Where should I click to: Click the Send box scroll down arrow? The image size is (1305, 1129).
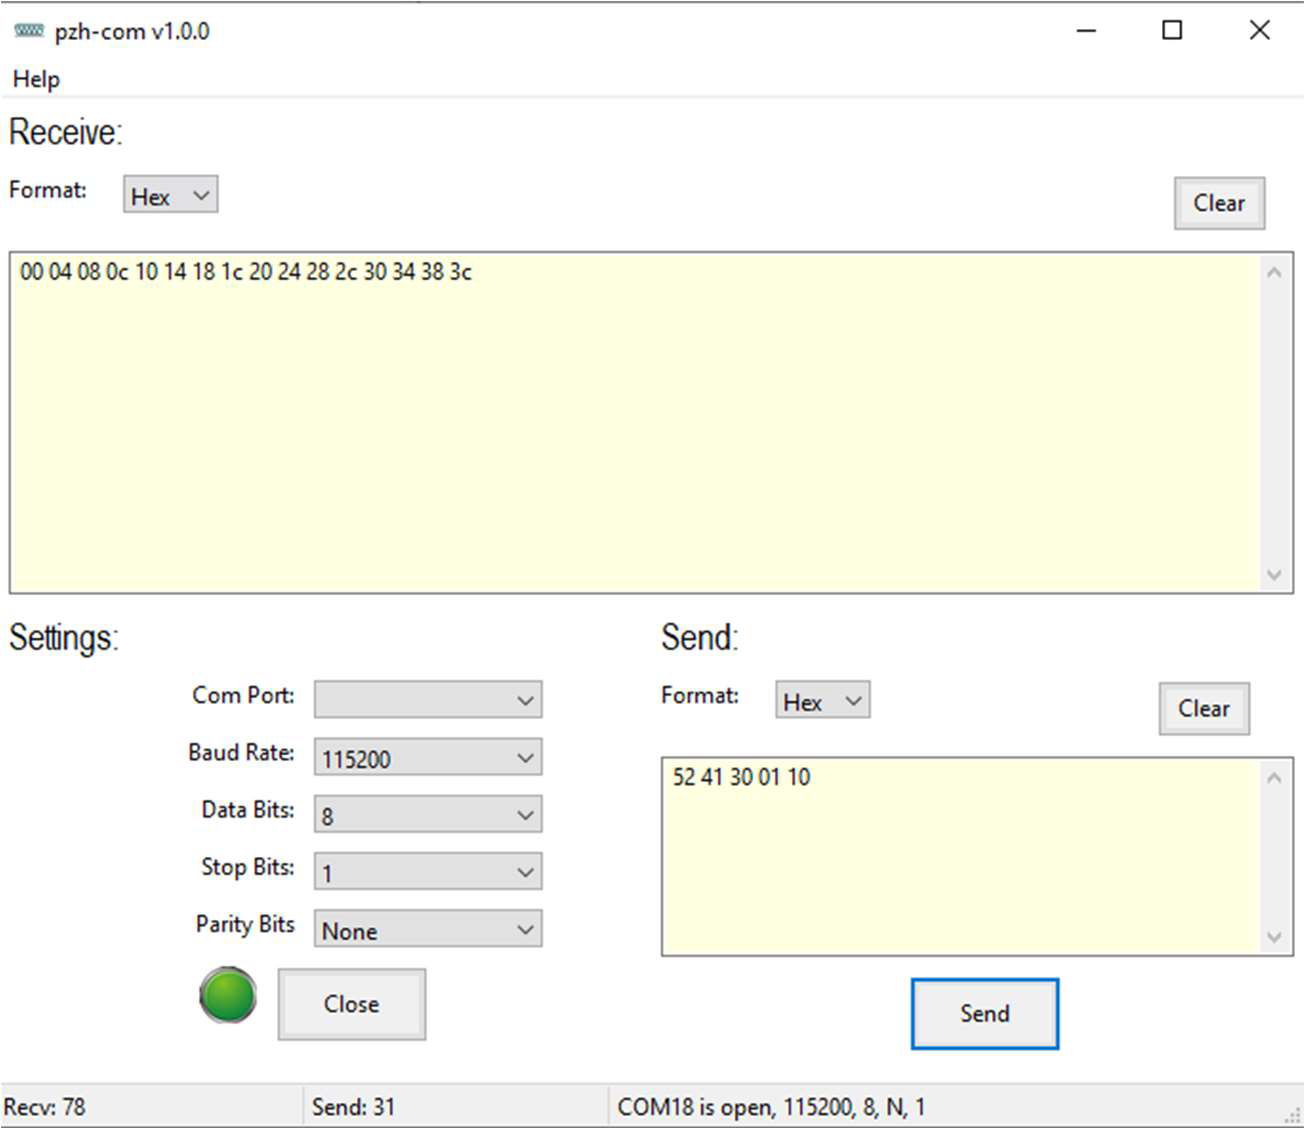point(1274,937)
